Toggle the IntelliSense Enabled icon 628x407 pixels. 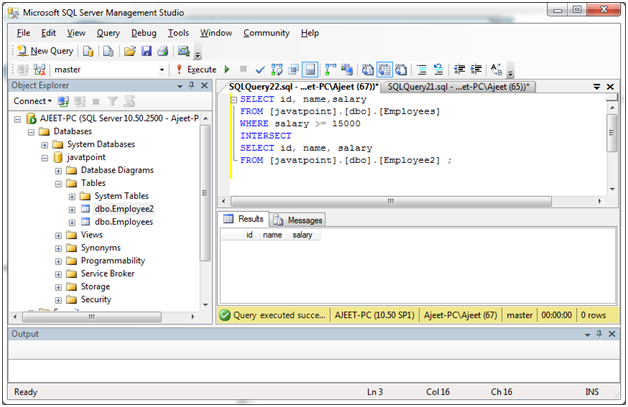point(310,70)
